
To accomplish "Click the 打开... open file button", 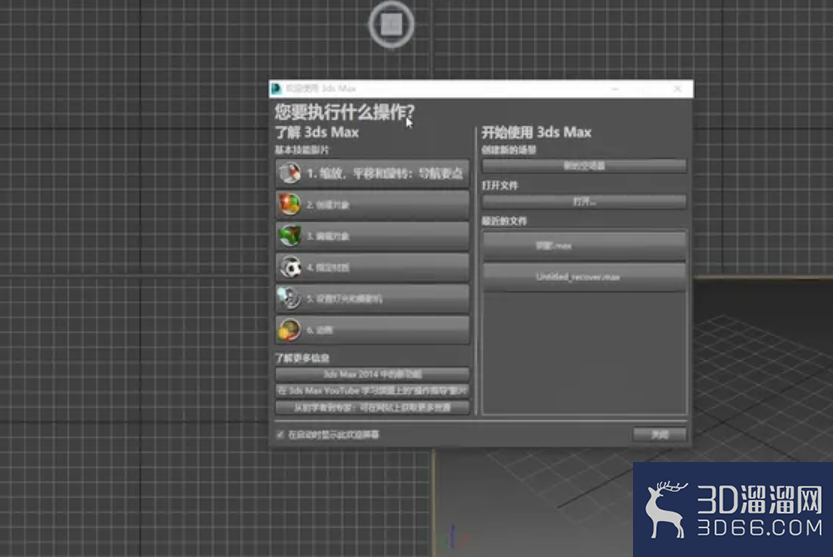I will [x=584, y=201].
